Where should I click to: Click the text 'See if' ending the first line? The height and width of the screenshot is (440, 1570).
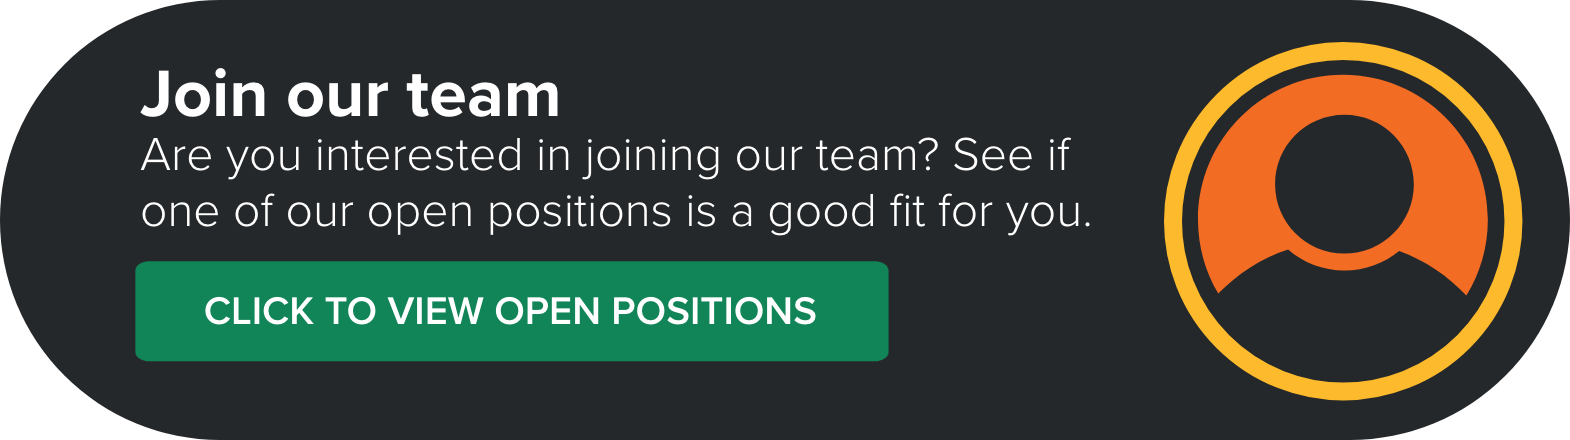coord(1011,155)
